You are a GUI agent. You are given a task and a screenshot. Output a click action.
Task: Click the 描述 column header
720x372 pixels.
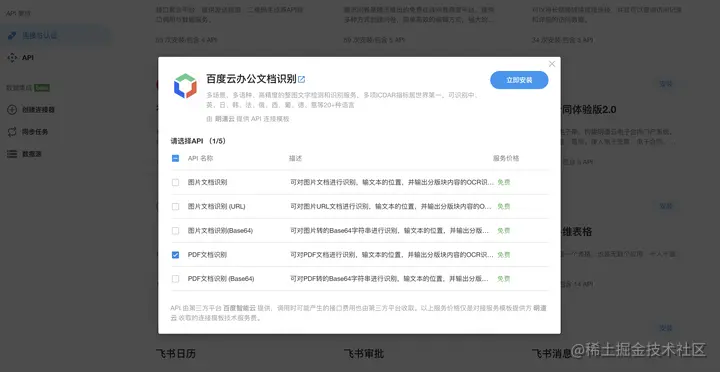295,158
